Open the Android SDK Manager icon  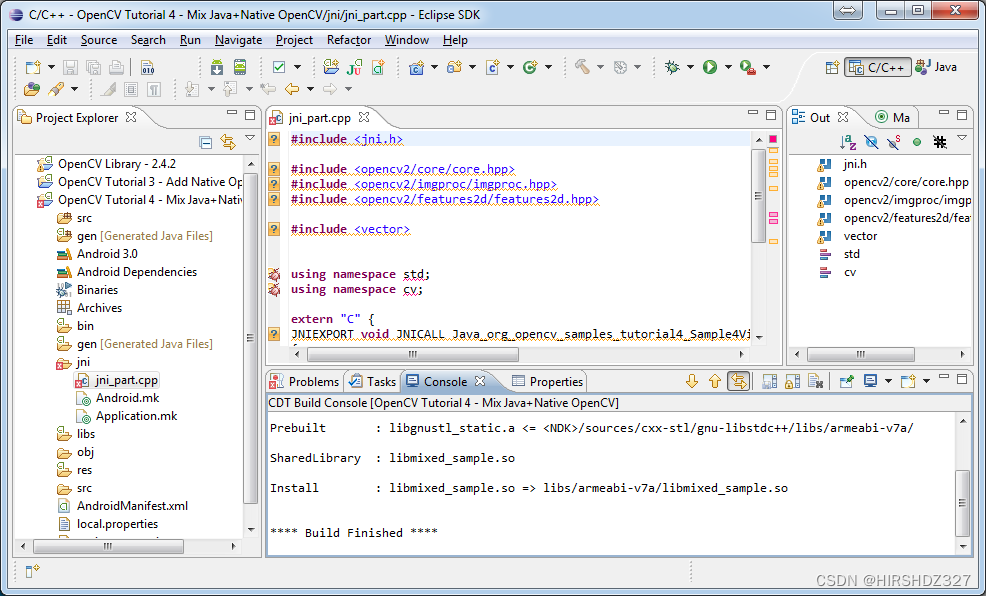pyautogui.click(x=217, y=67)
